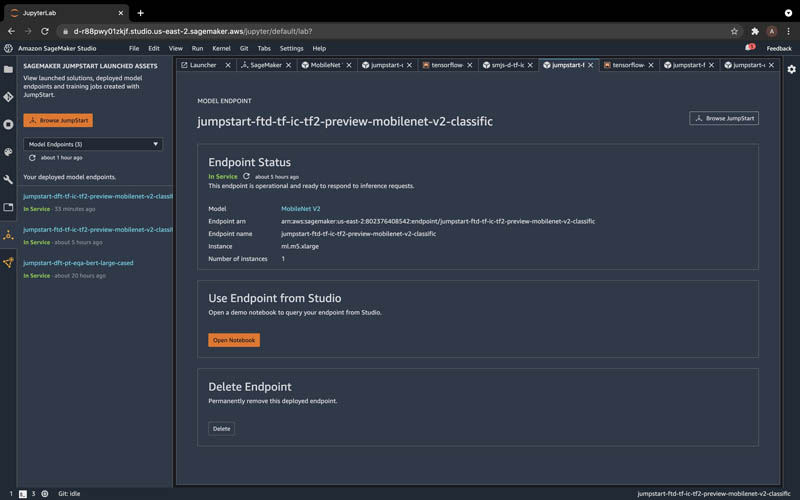Click the terminal count icon in status bar

click(22, 494)
